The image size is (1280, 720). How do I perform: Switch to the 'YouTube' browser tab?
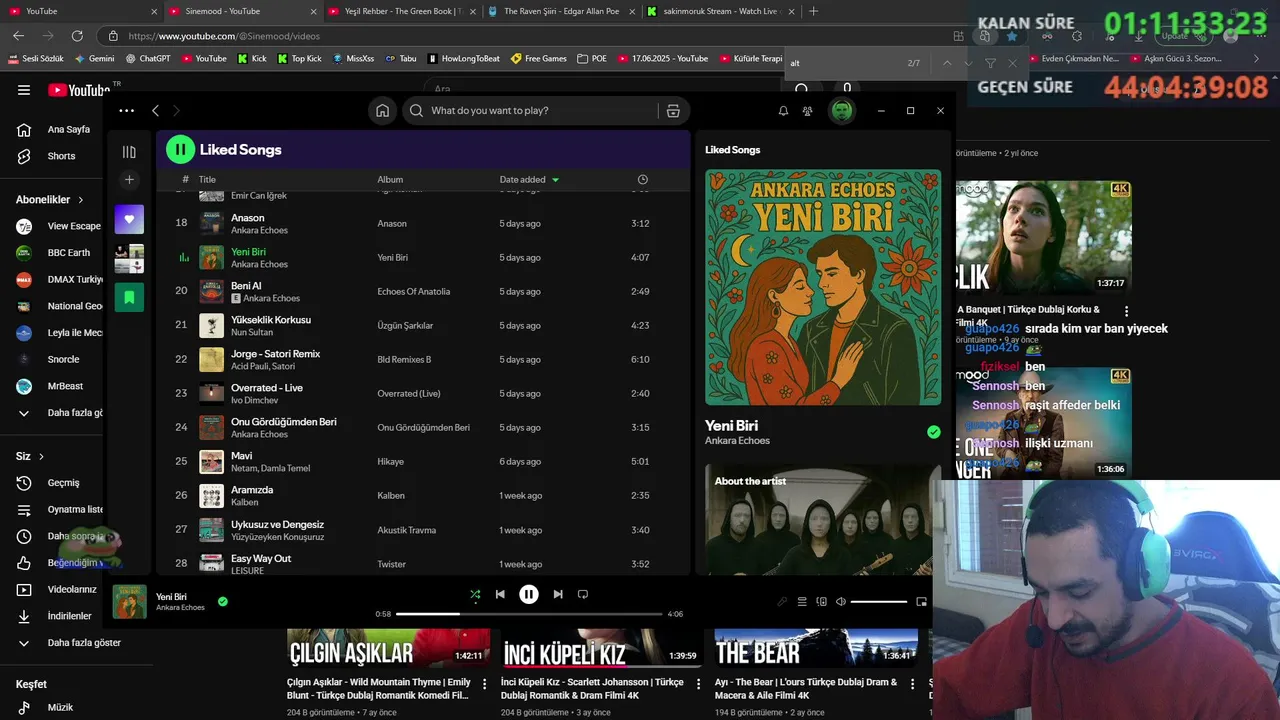coord(81,11)
